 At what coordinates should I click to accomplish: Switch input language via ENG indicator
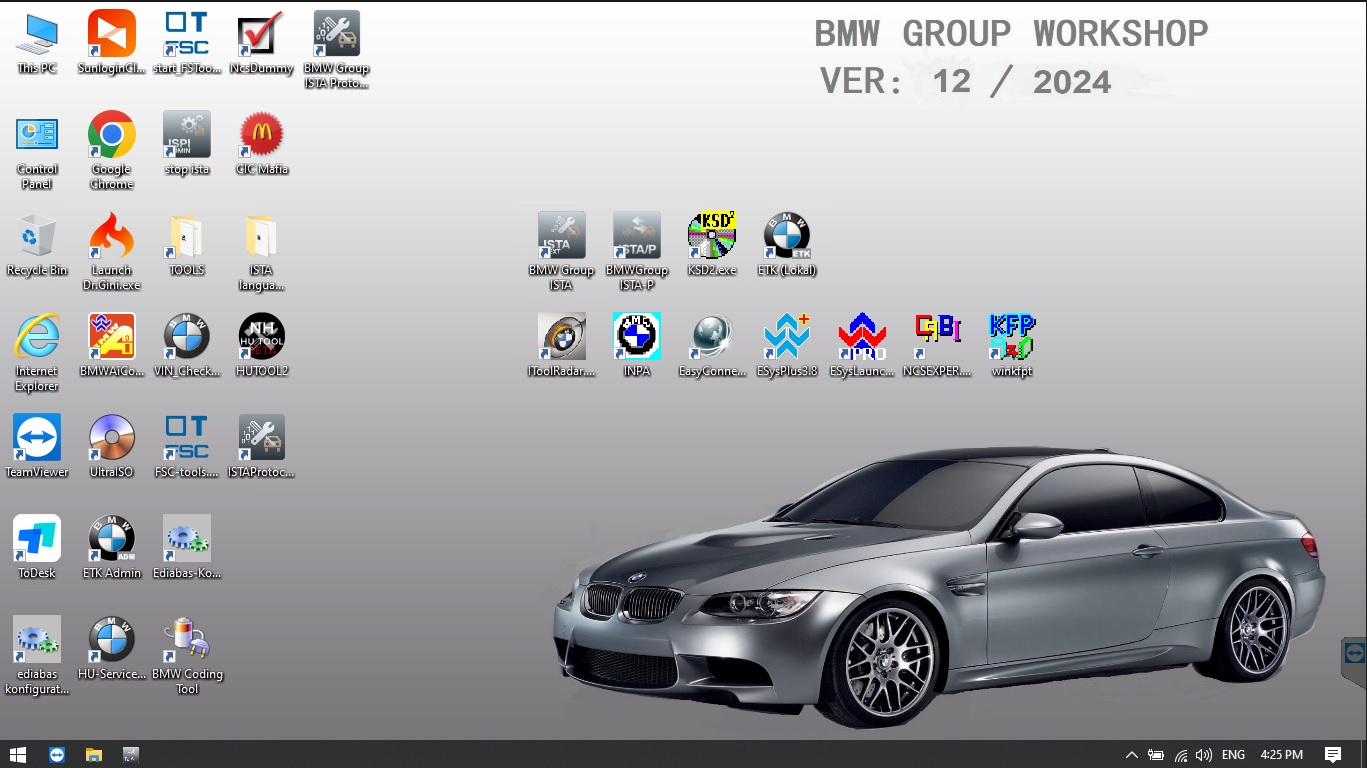pos(1233,754)
